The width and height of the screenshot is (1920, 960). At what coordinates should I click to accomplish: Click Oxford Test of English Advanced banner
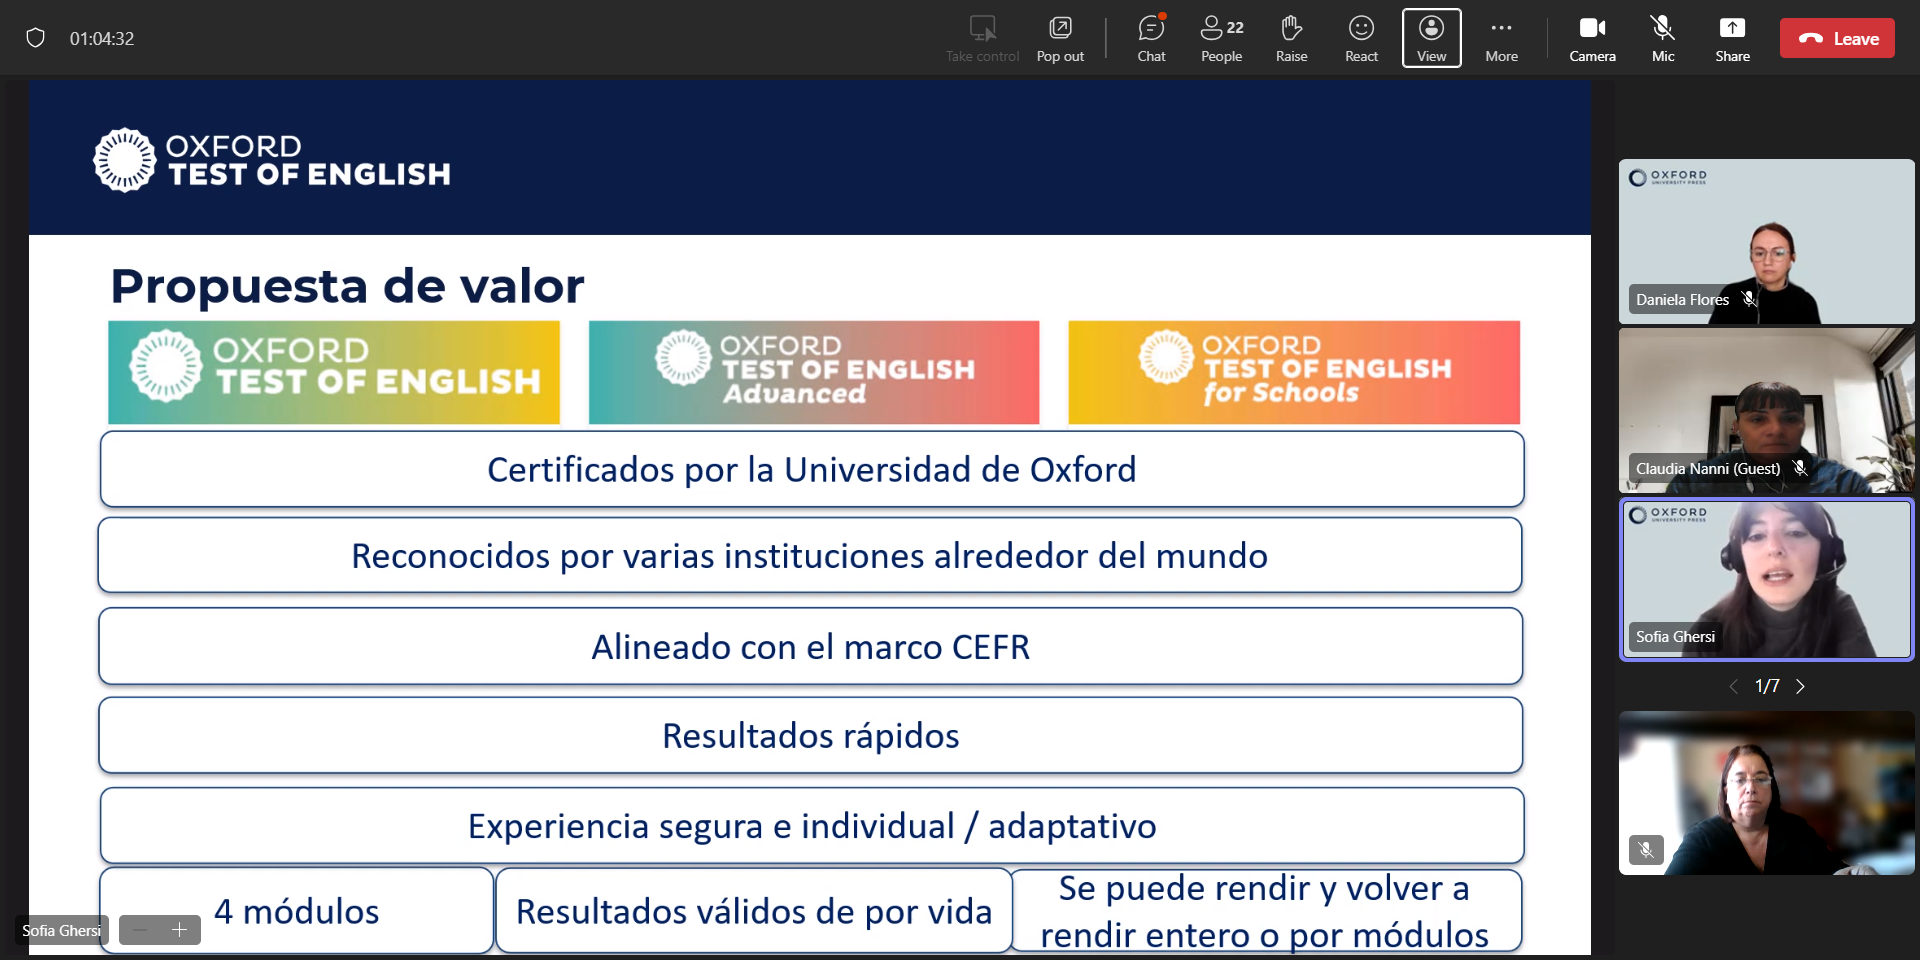814,372
